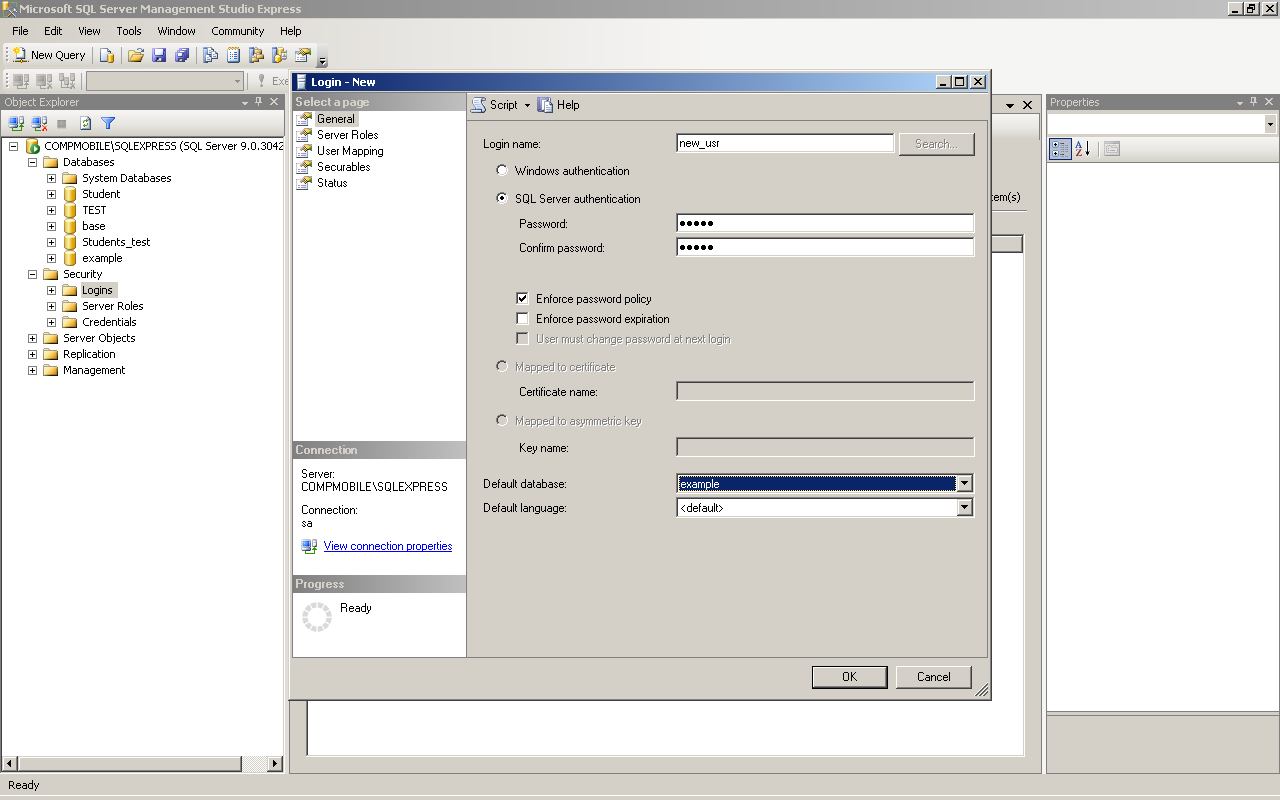Click the Summary page toolbar icon
Screen dimensions: 1280x800
point(233,55)
